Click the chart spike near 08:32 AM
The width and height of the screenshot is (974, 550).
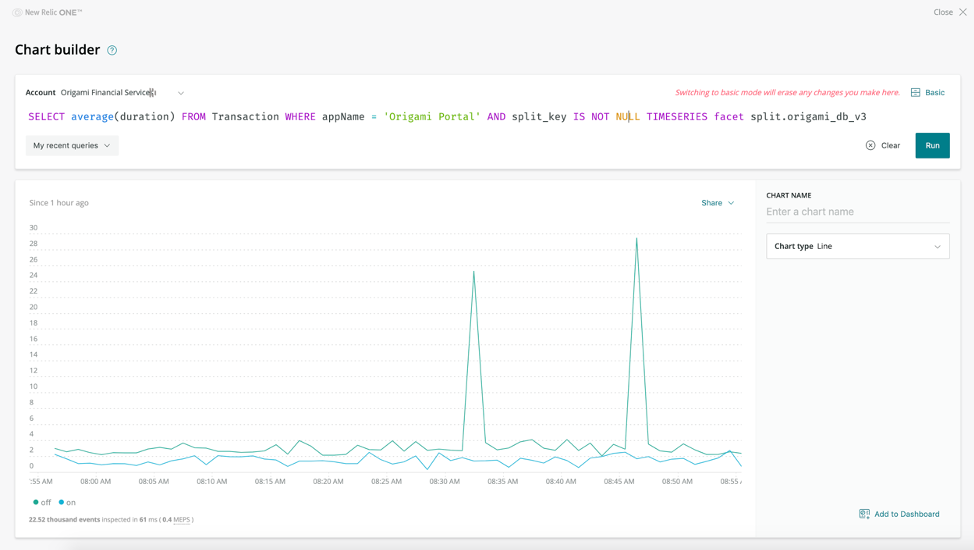click(x=474, y=272)
